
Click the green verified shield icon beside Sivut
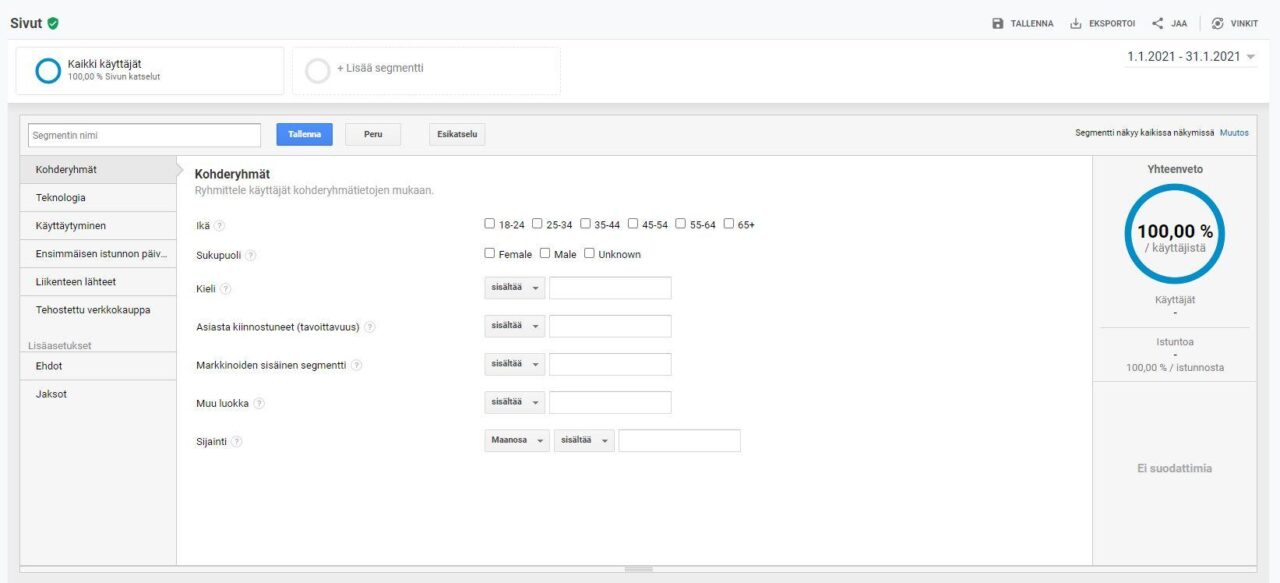pyautogui.click(x=53, y=23)
